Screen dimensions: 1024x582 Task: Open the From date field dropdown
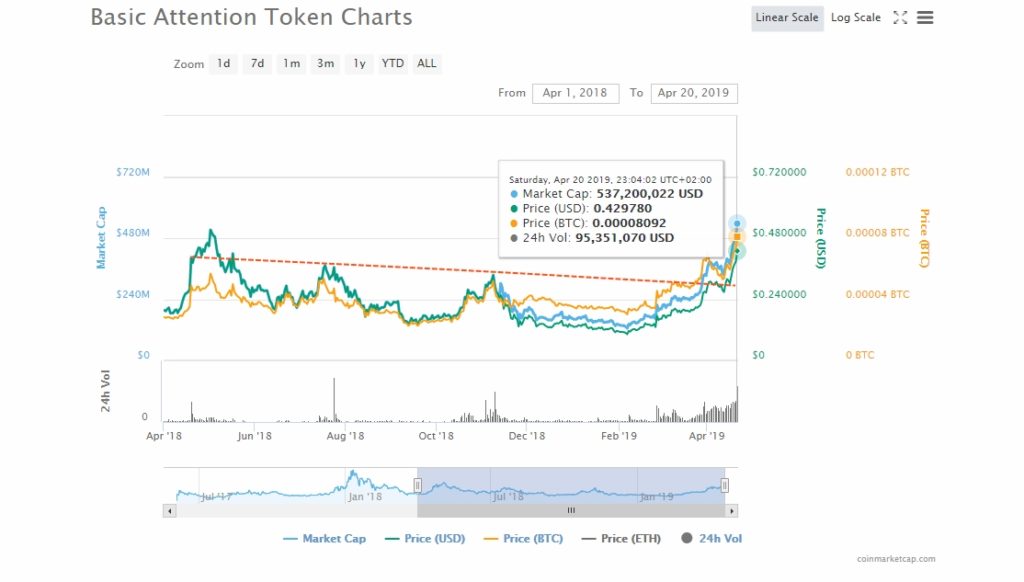575,92
